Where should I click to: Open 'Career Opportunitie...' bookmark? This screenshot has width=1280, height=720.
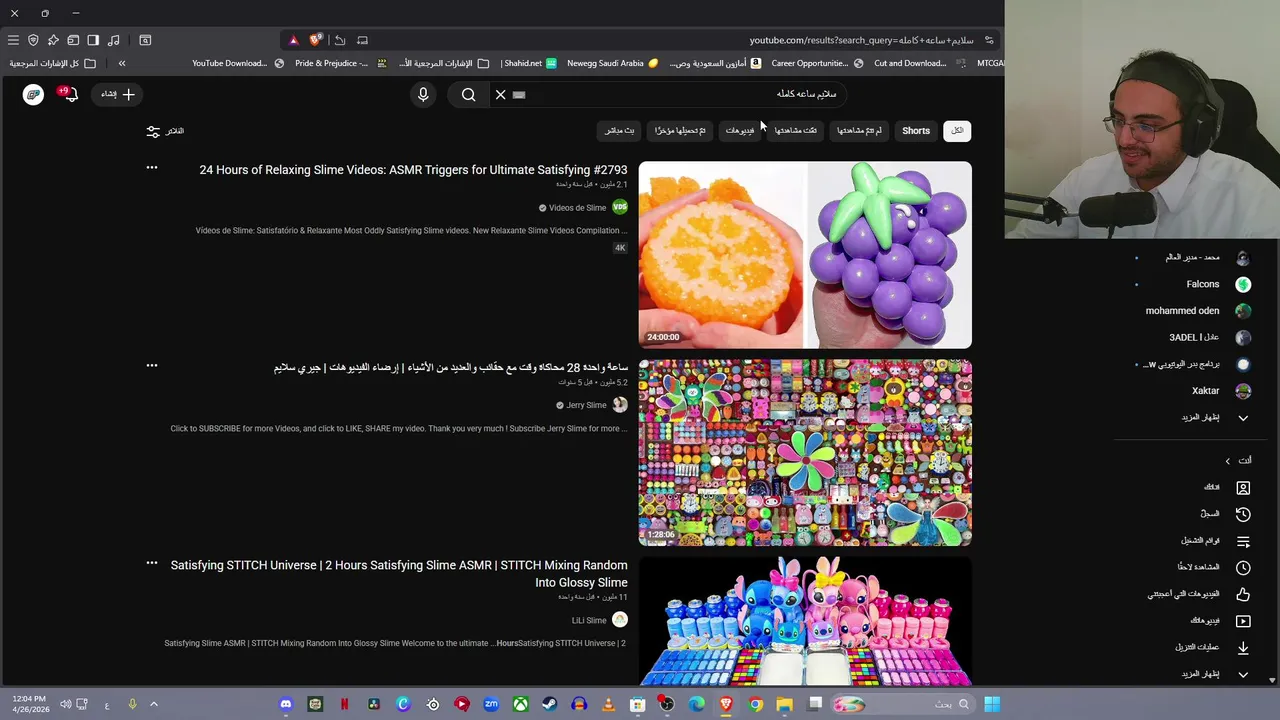tap(817, 63)
